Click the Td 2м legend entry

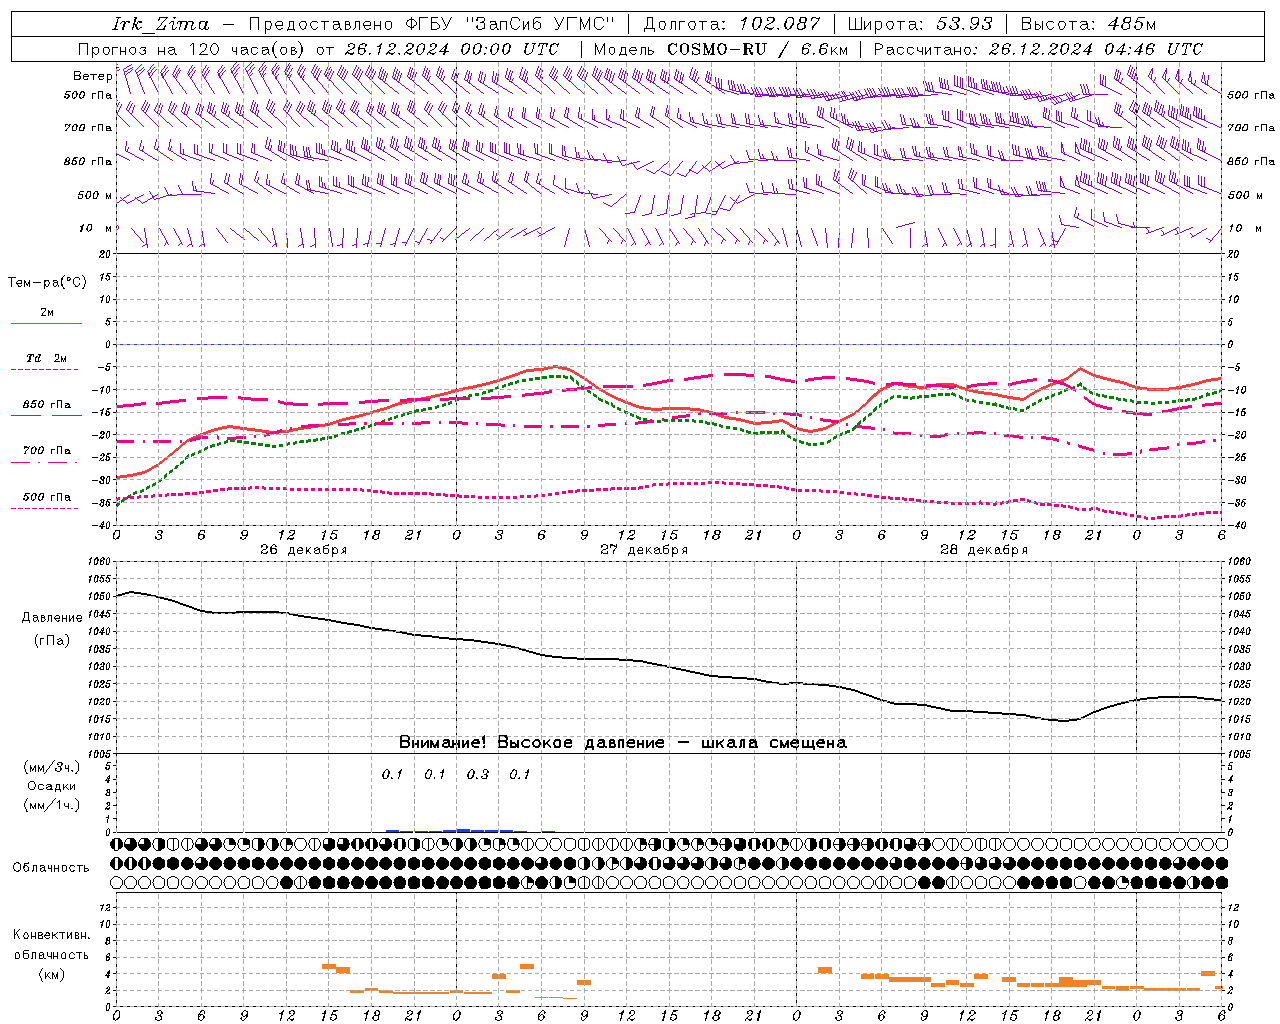[47, 358]
